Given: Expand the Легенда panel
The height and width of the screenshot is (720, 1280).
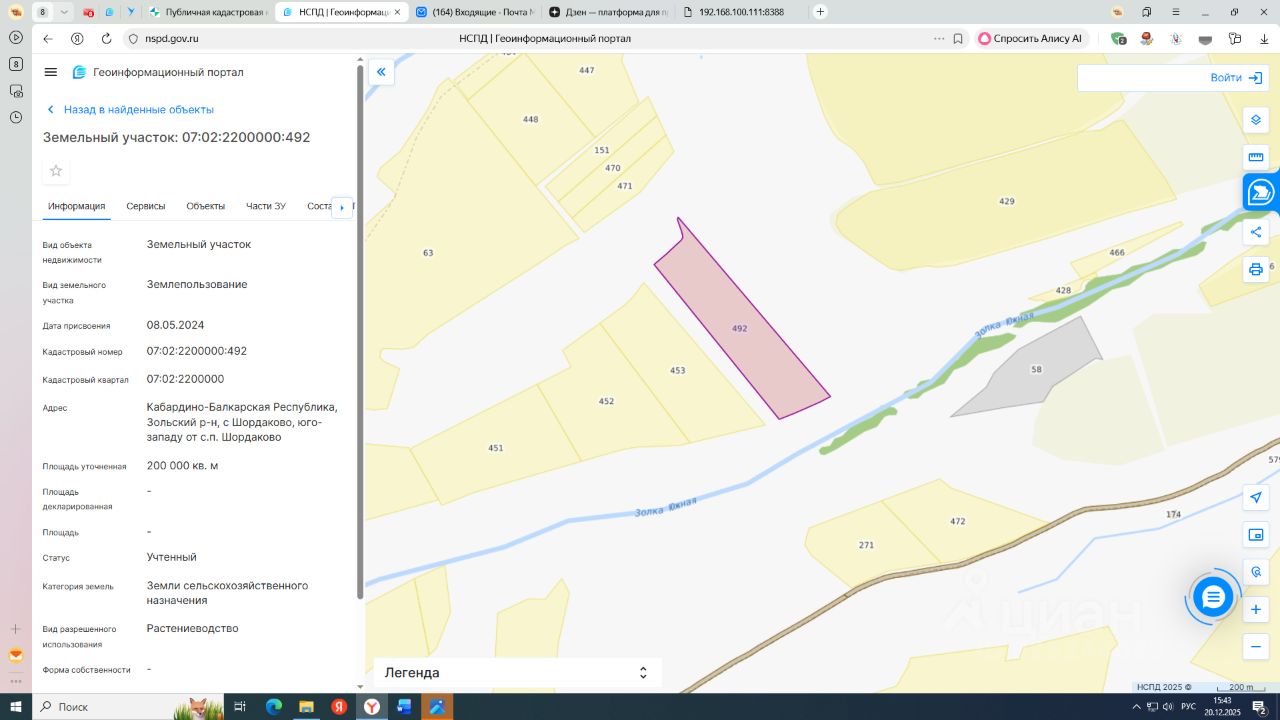Looking at the screenshot, I should tap(517, 673).
